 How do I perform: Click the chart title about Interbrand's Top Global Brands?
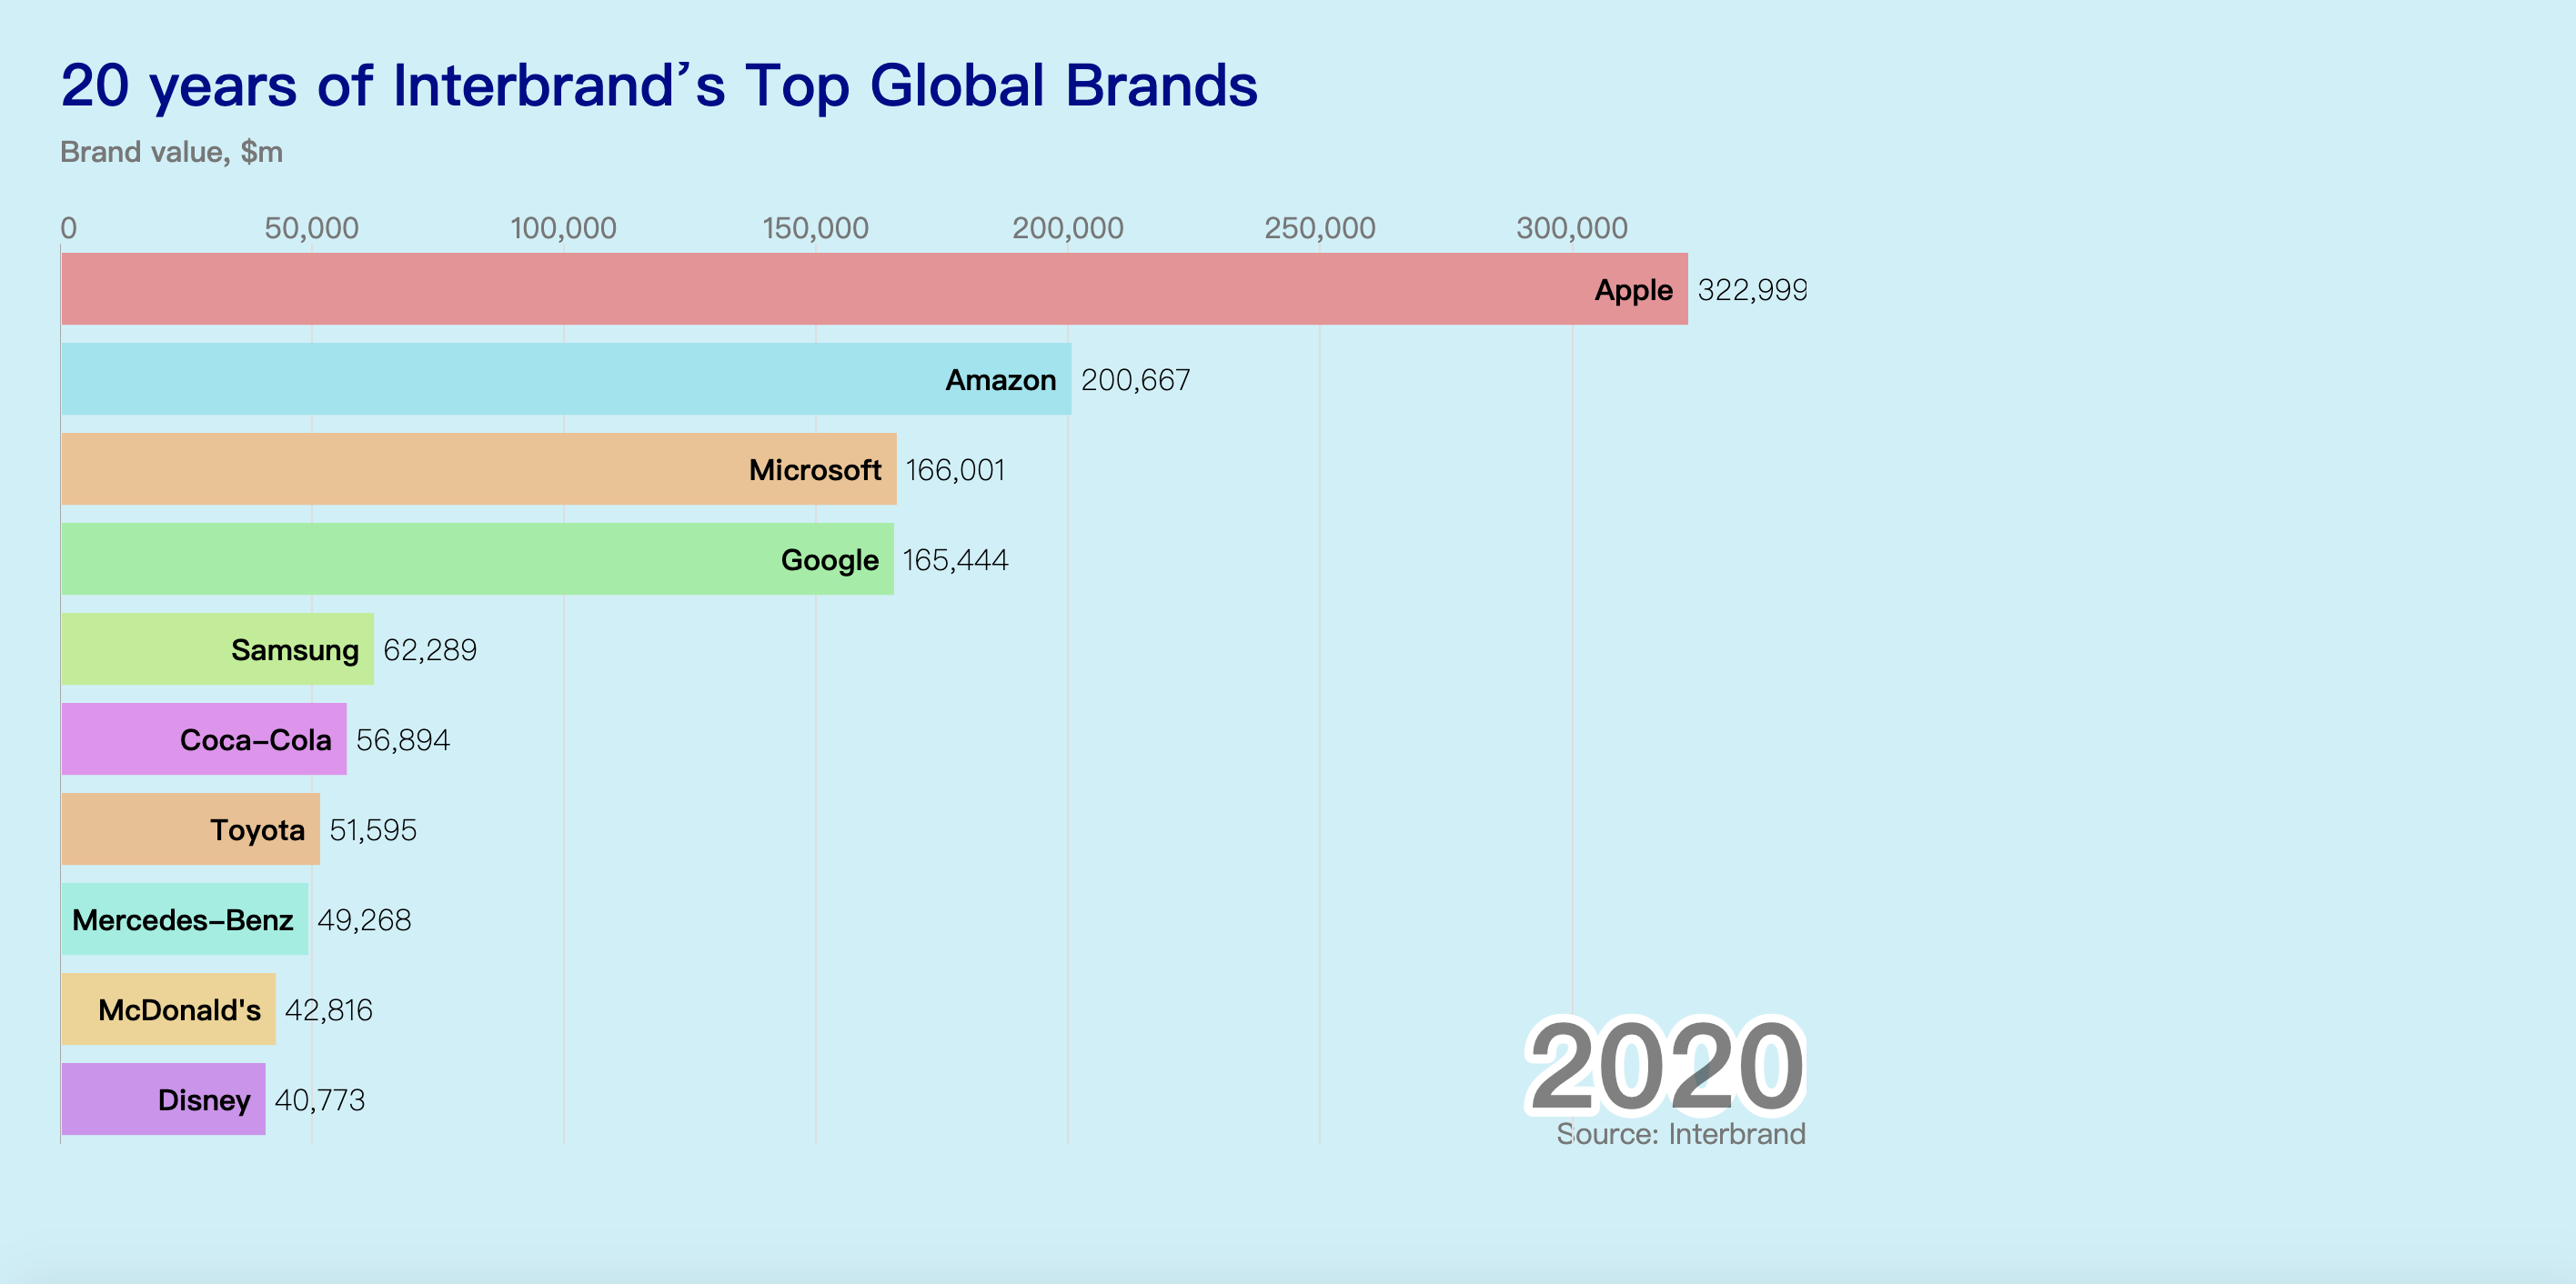tap(659, 86)
